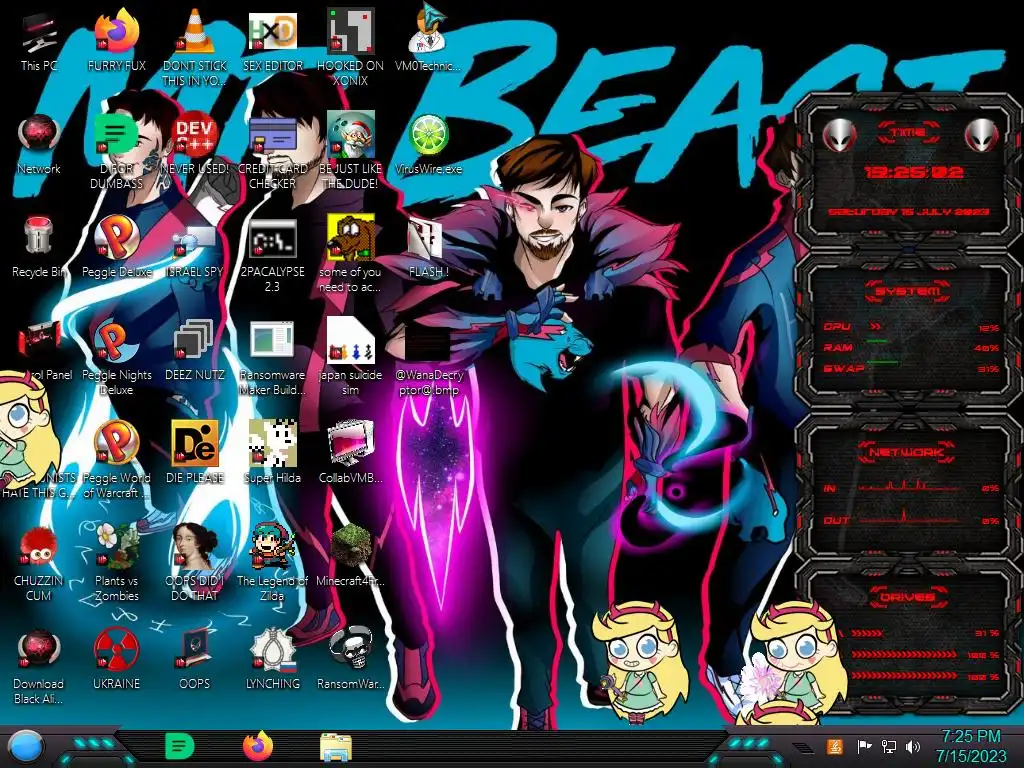
Task: Click the NETWORK panel header in widget
Action: click(907, 452)
